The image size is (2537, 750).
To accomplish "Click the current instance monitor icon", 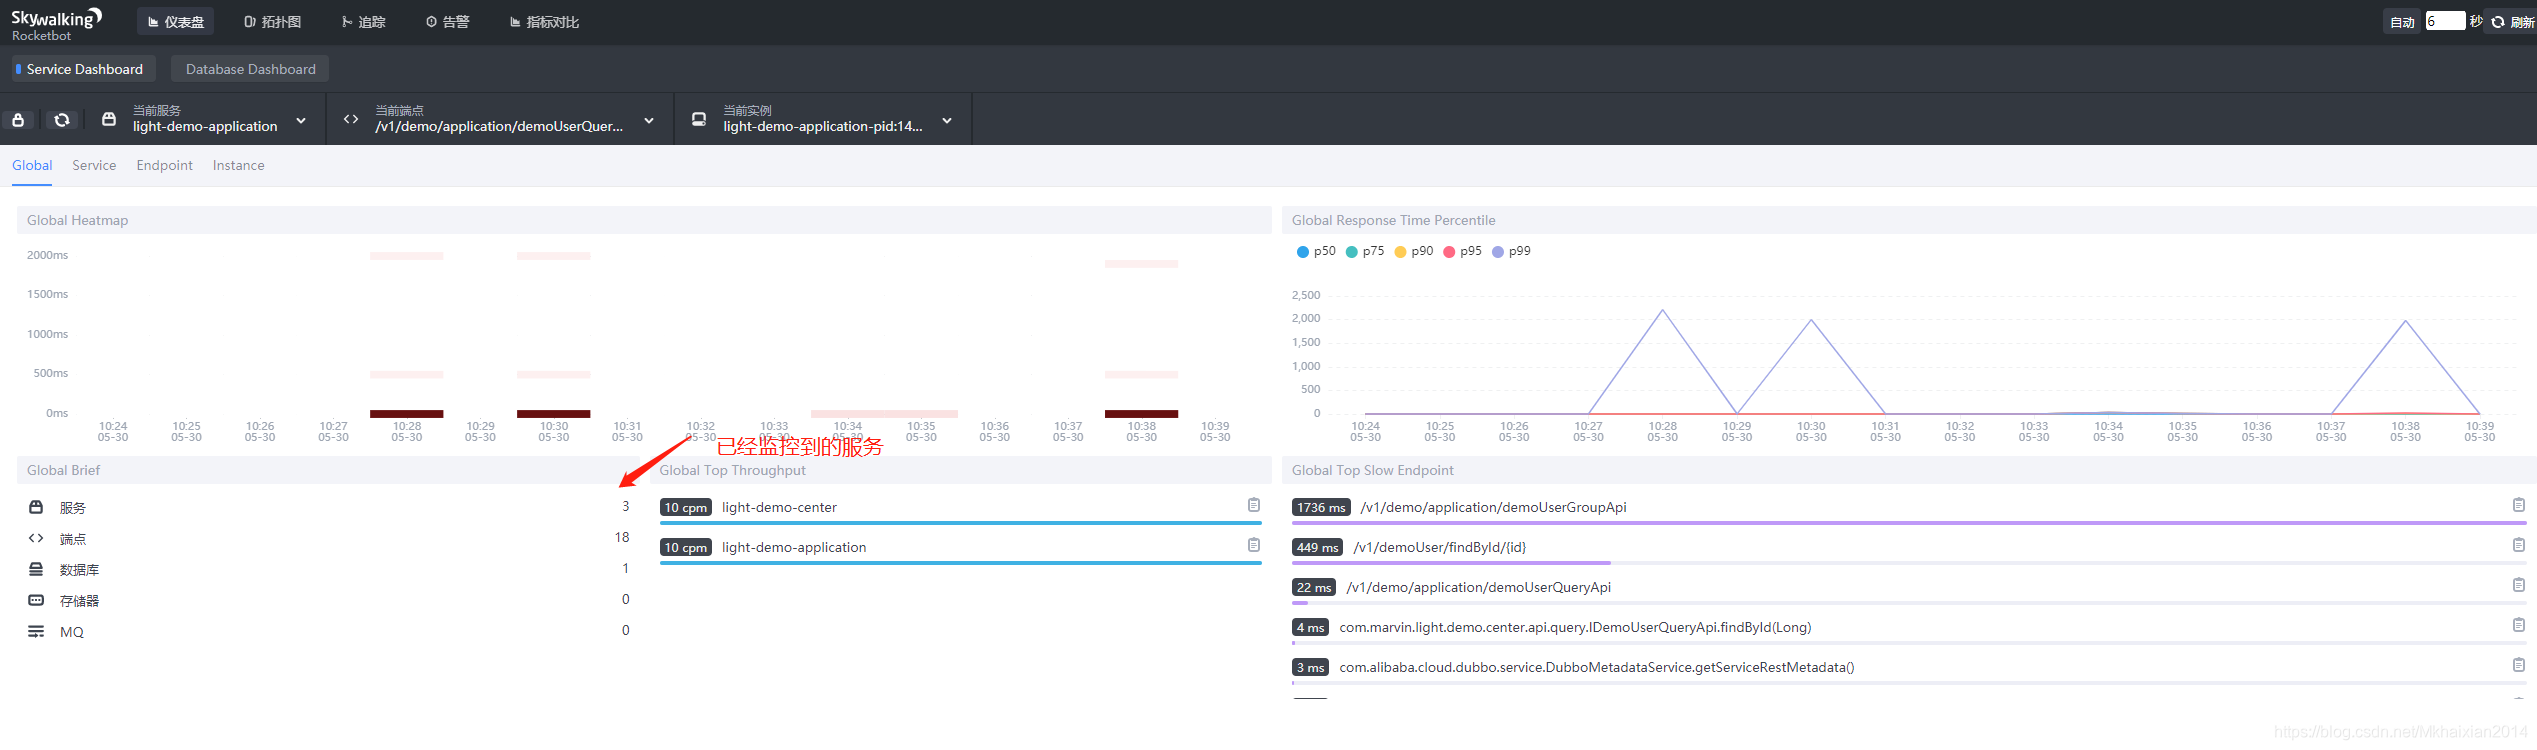I will tap(699, 119).
